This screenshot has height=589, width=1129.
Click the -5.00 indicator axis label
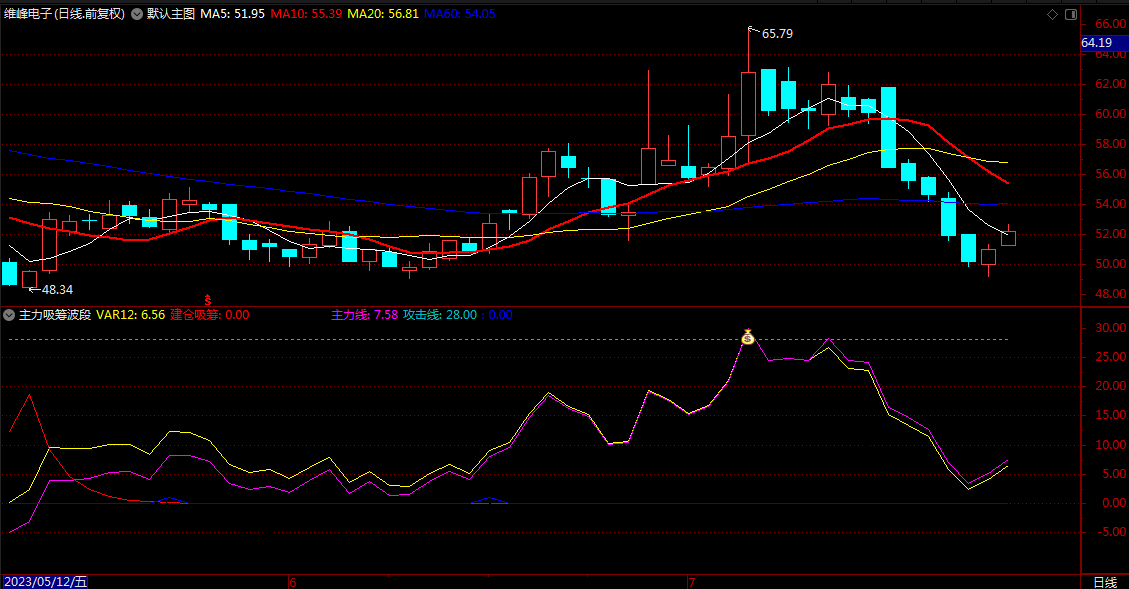1112,531
